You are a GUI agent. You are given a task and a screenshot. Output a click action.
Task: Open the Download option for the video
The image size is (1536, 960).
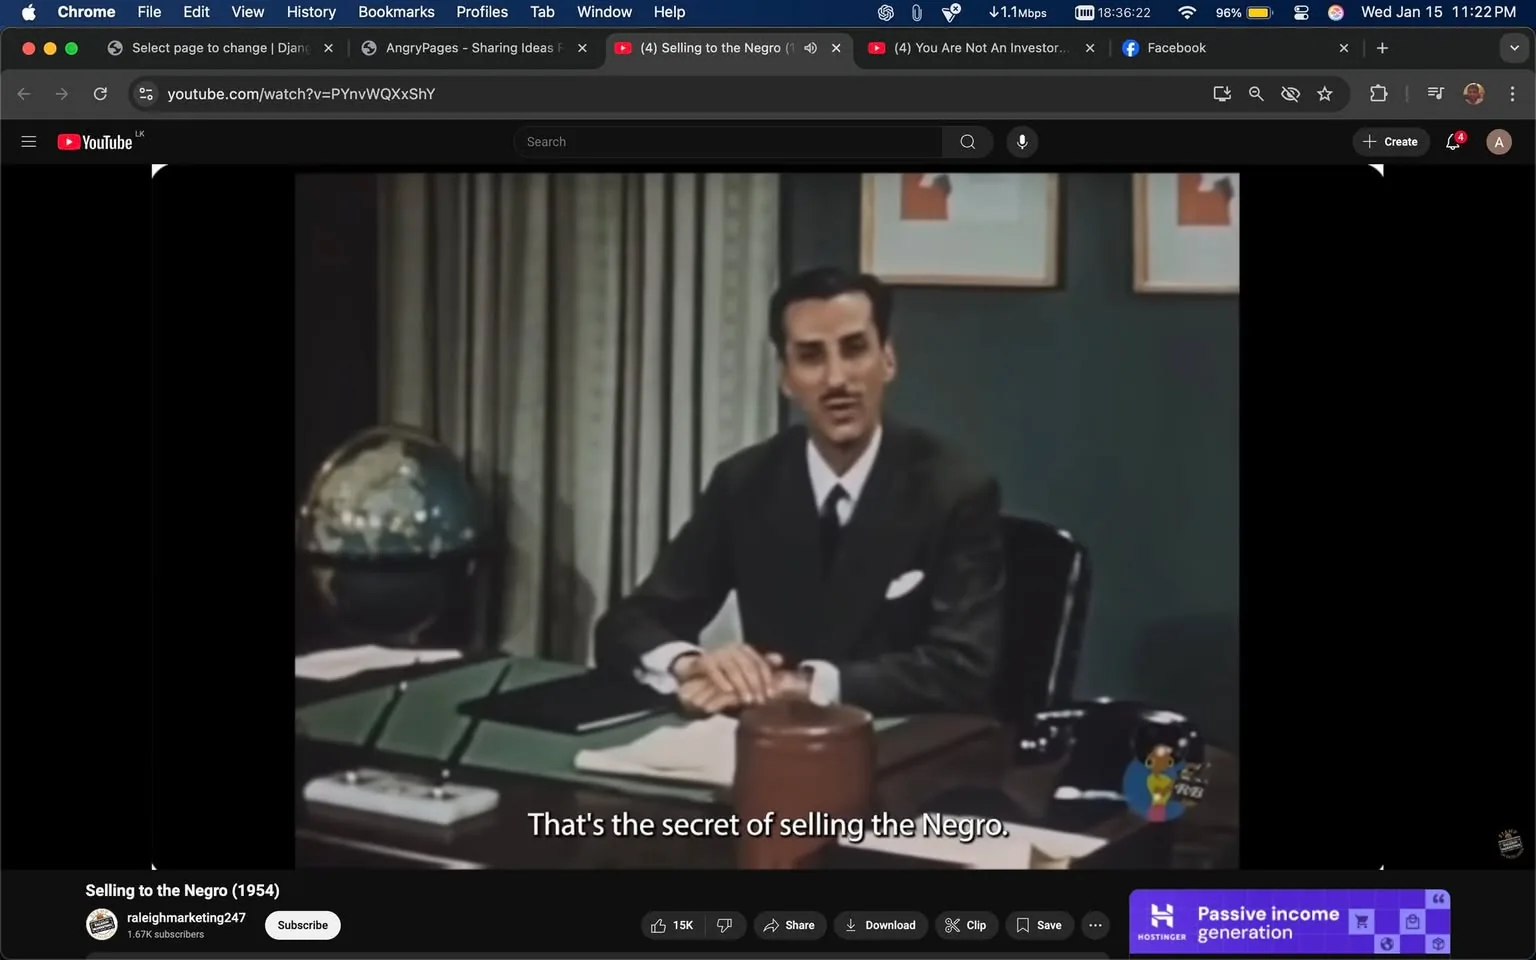click(880, 925)
